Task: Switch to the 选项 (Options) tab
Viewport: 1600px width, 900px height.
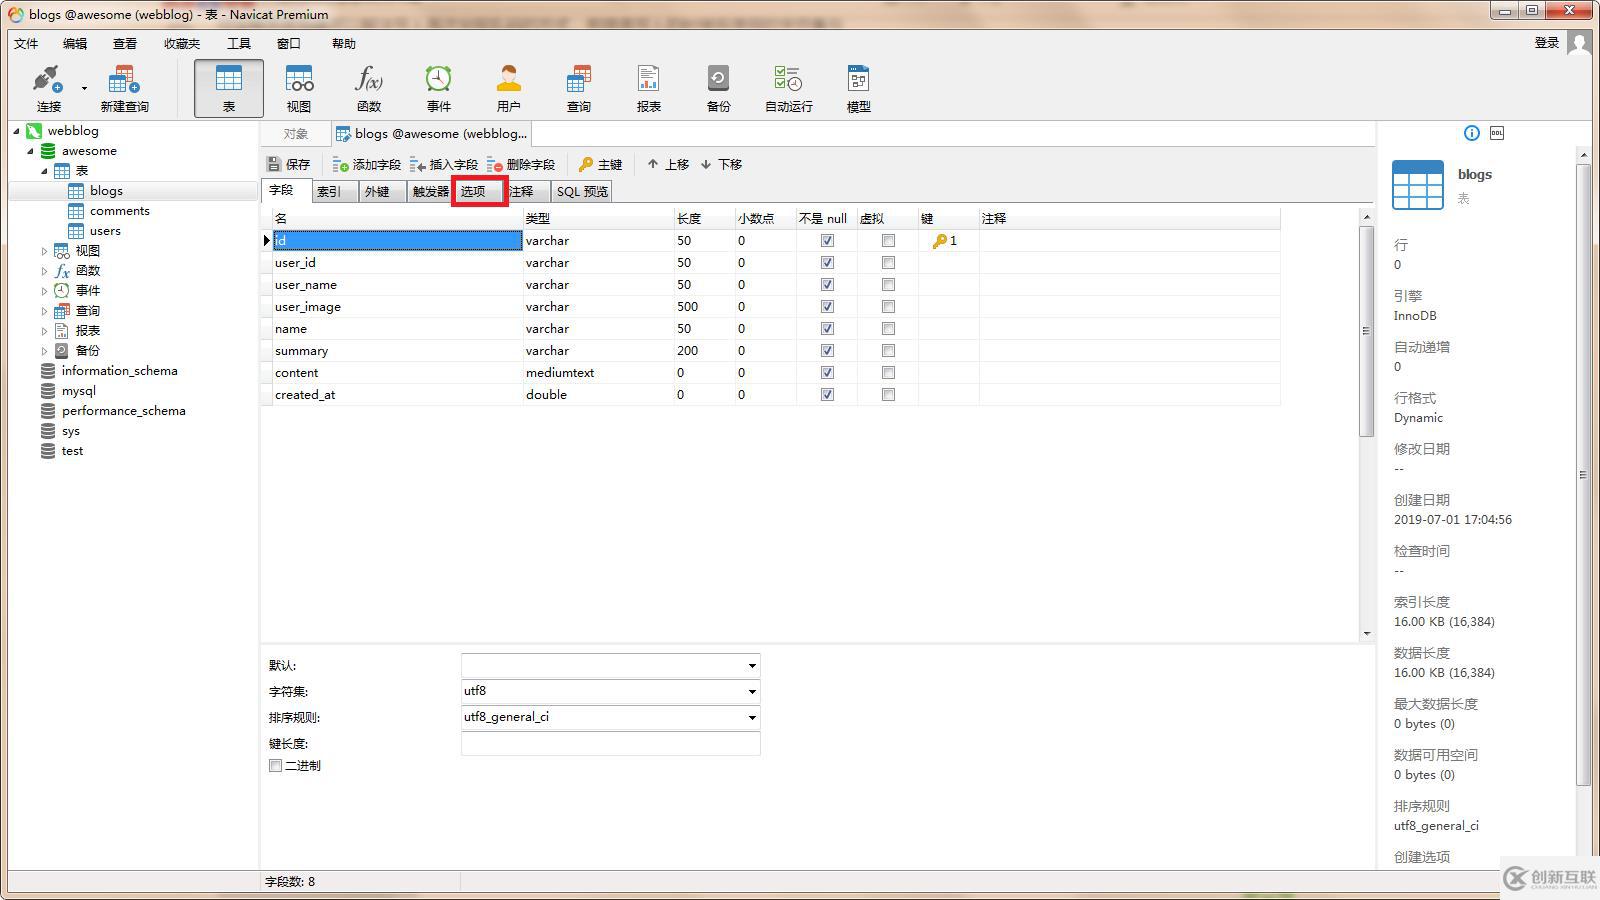Action: [474, 192]
